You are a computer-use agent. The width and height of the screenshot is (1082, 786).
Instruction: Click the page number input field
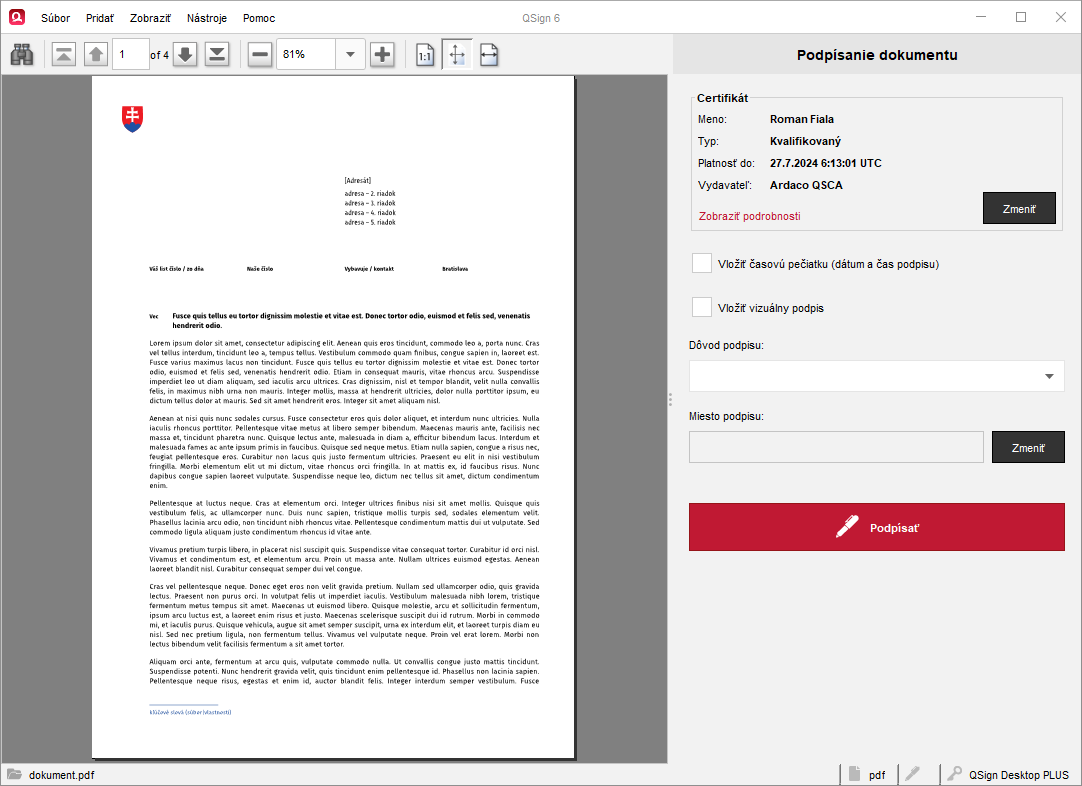click(x=130, y=55)
